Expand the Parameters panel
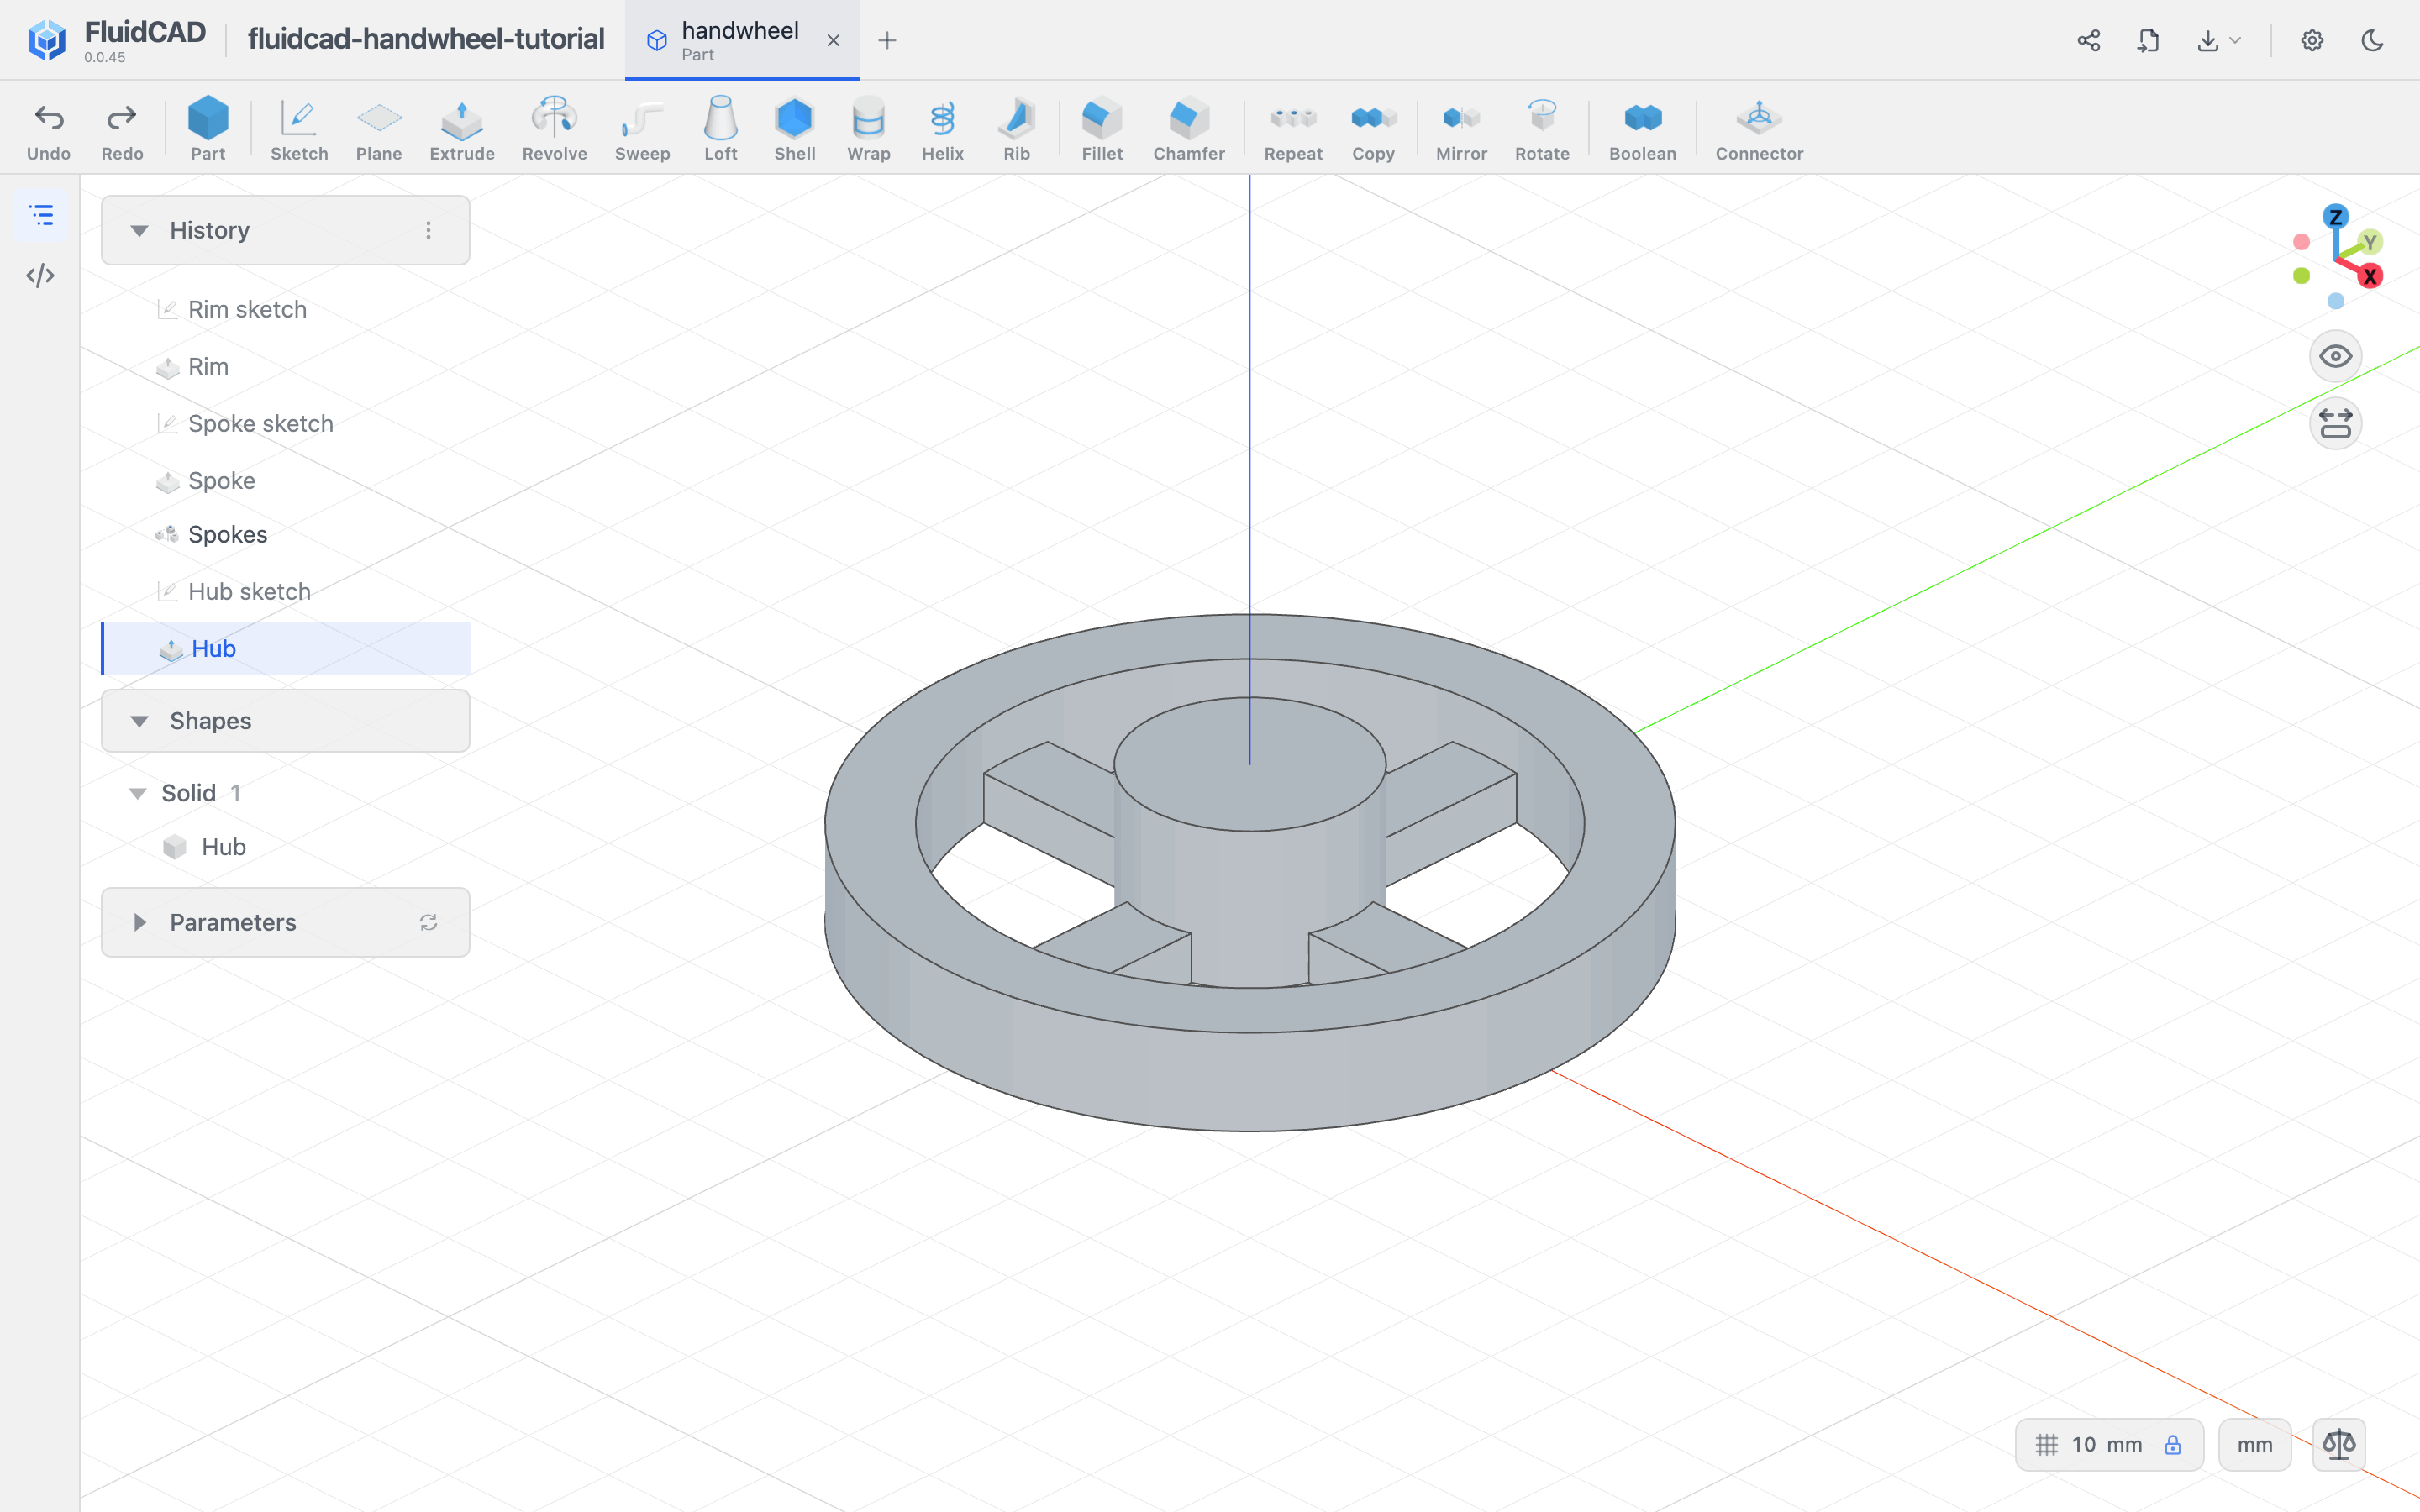 (139, 922)
